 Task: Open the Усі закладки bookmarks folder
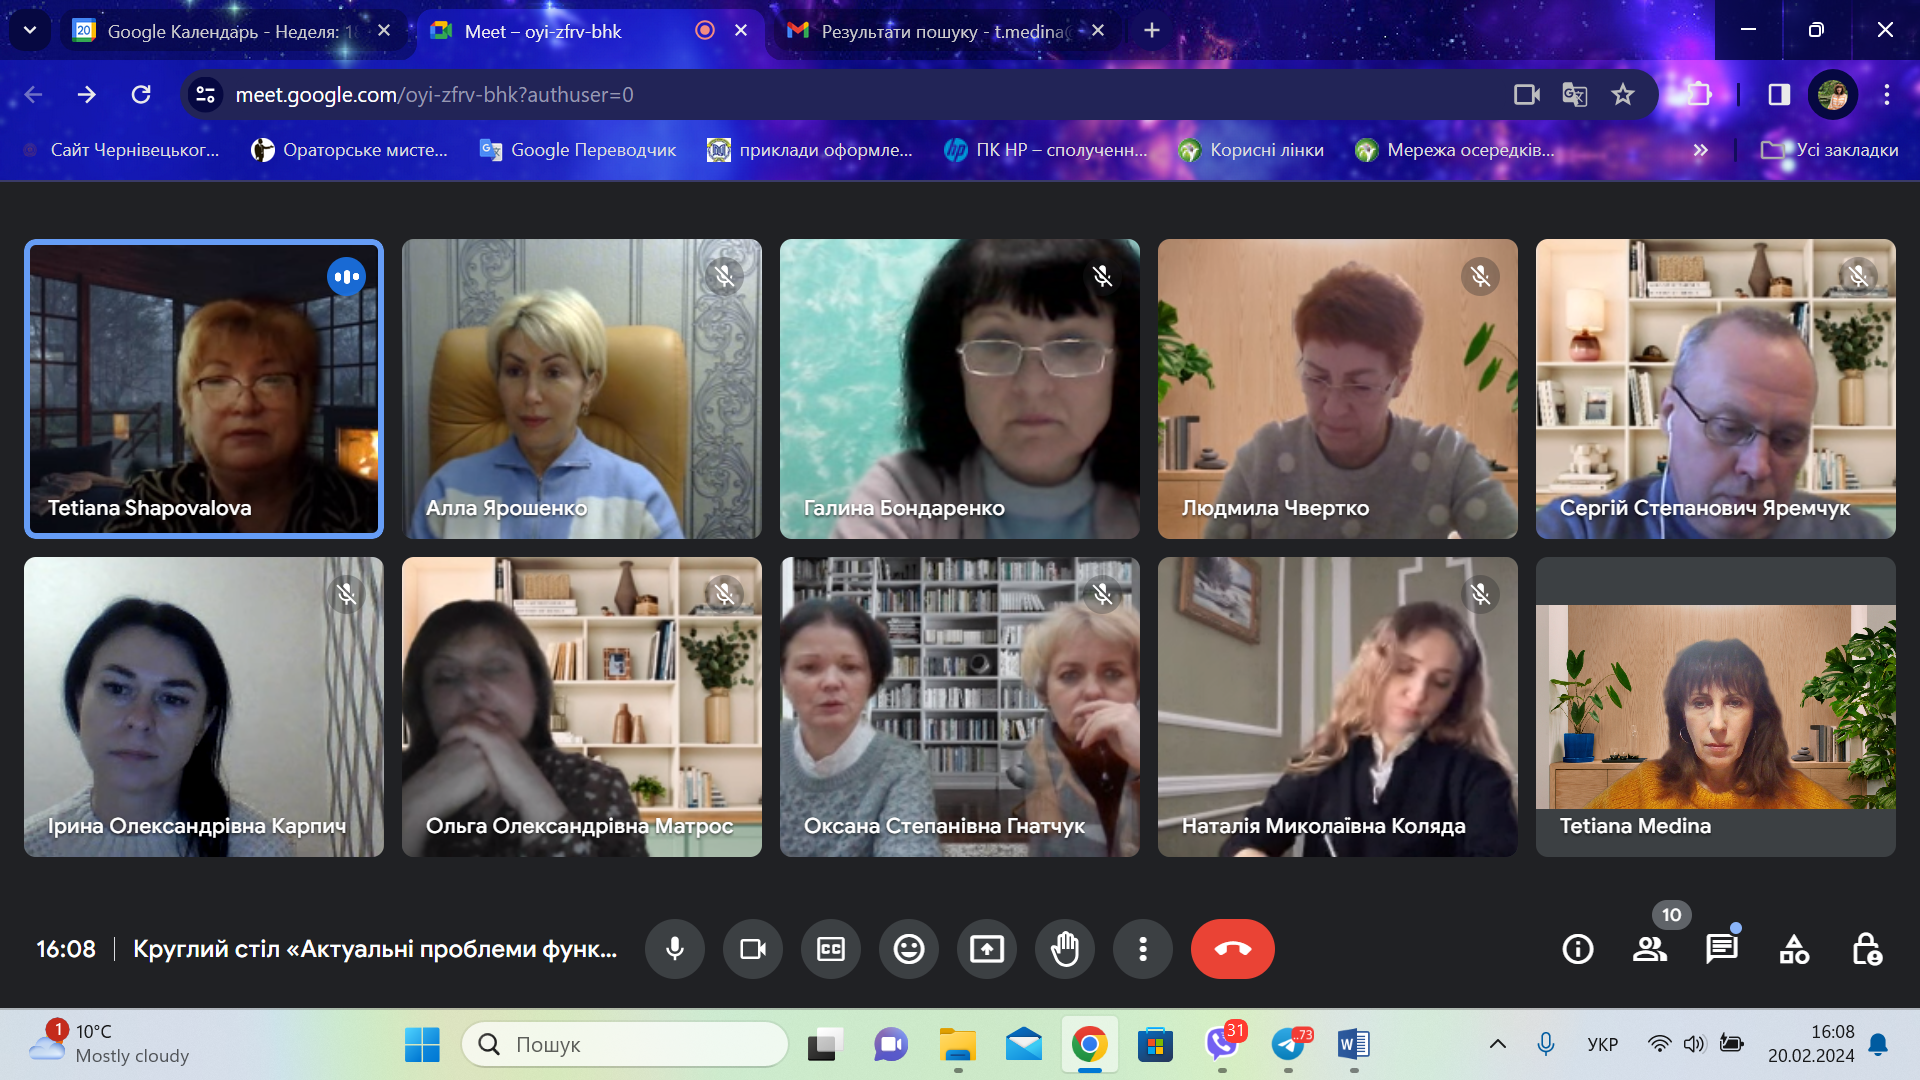[1830, 150]
